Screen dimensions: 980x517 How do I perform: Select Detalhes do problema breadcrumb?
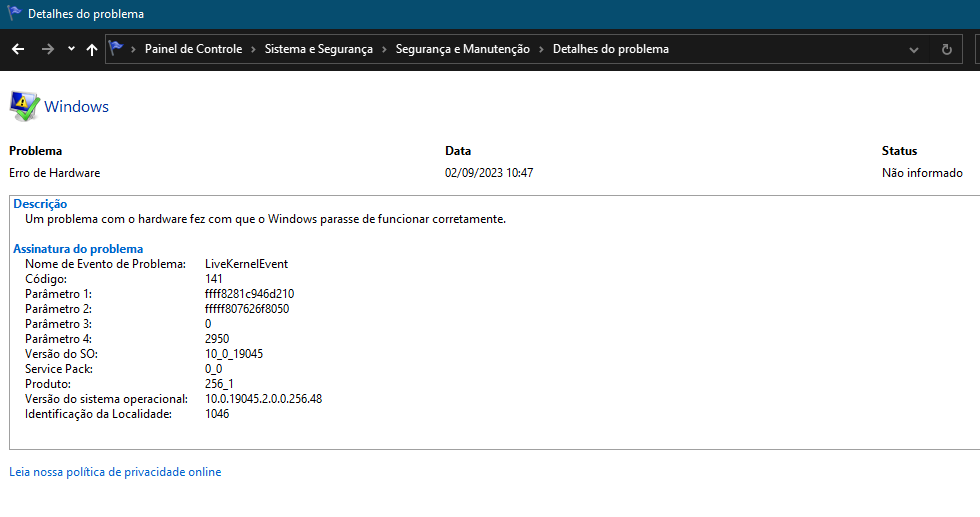(x=611, y=49)
